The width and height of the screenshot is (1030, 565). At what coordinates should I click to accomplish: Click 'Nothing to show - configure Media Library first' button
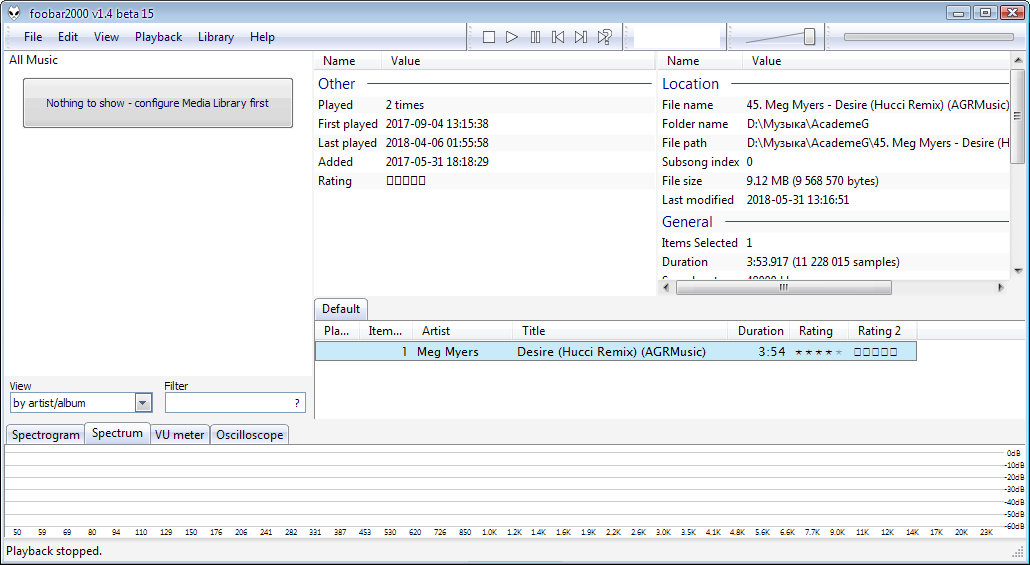pyautogui.click(x=158, y=103)
